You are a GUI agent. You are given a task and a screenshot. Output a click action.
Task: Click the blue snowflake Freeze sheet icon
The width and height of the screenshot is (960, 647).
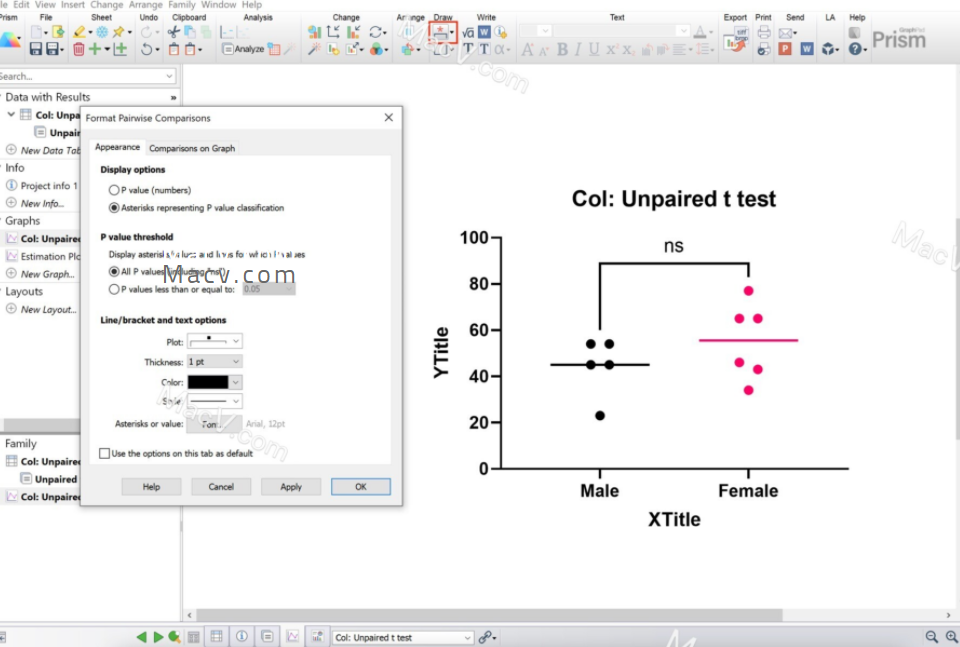102,32
